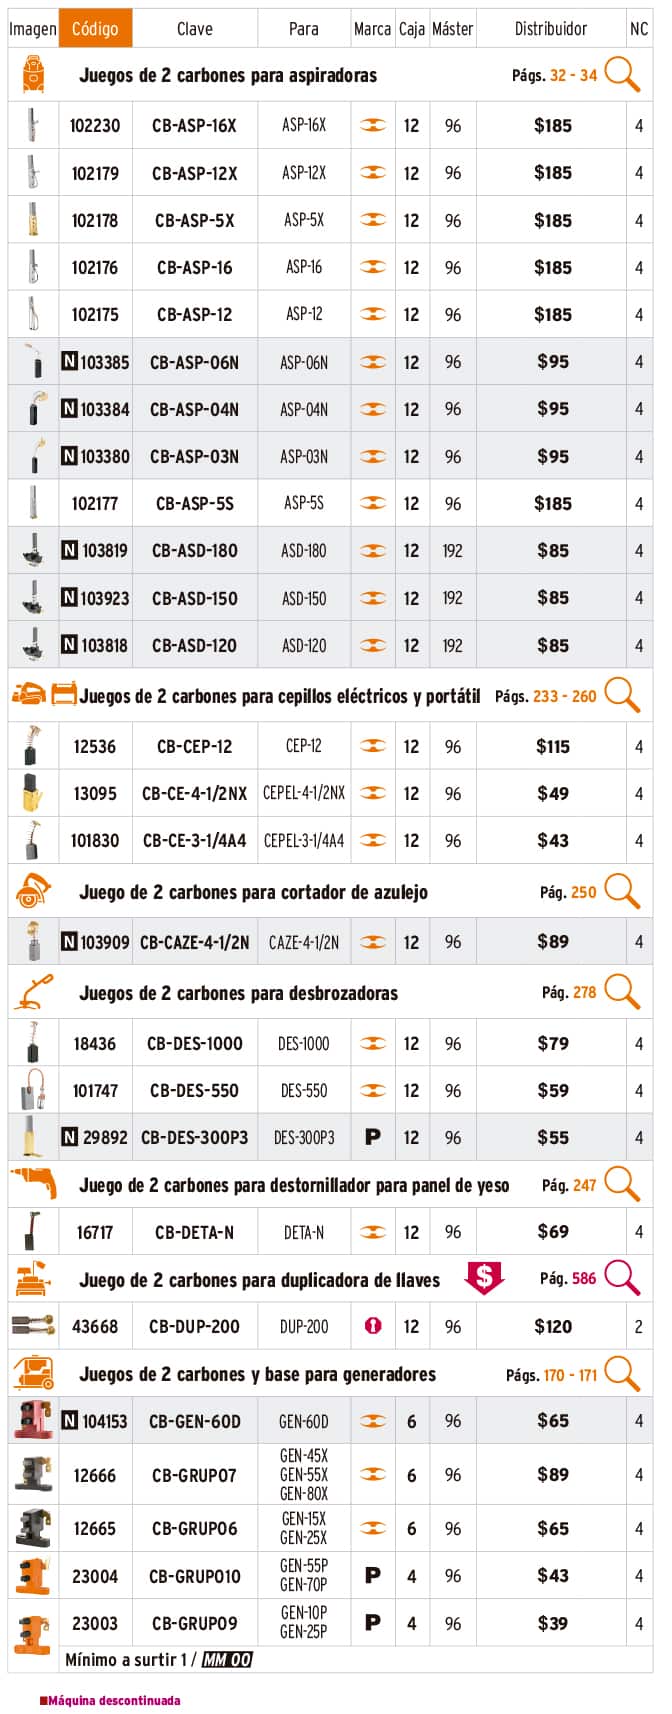Screen dimensions: 672x1714
Task: Click the tile cutter category icon
Action: click(x=33, y=890)
